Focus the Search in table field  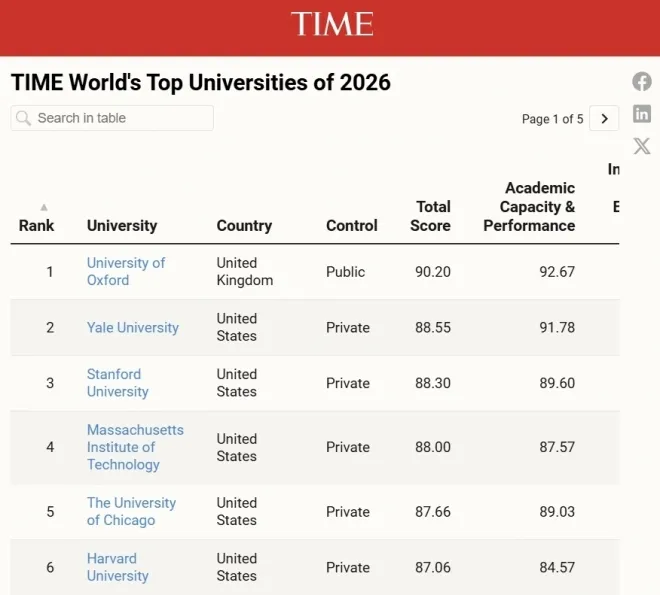[122, 118]
